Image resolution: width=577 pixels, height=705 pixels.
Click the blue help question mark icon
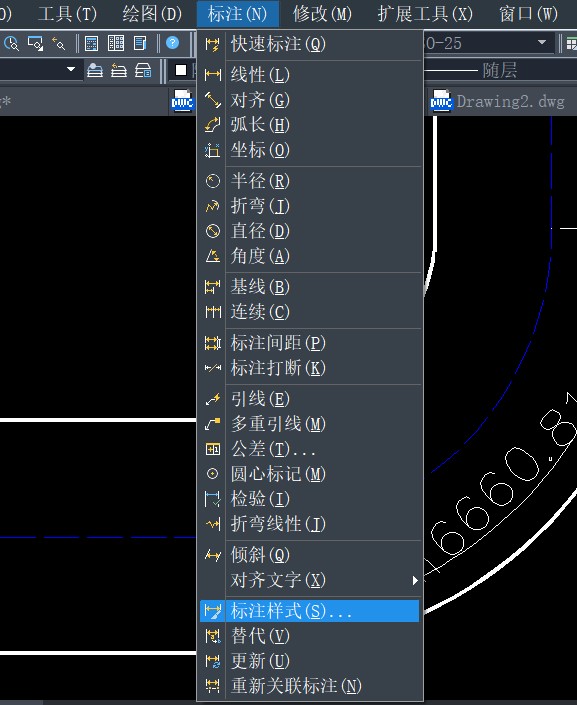(x=172, y=43)
